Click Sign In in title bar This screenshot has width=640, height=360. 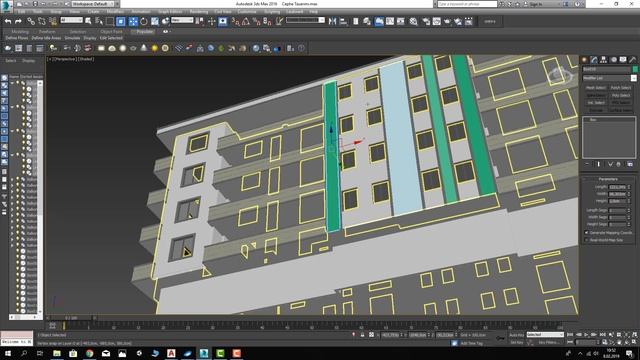pos(536,4)
